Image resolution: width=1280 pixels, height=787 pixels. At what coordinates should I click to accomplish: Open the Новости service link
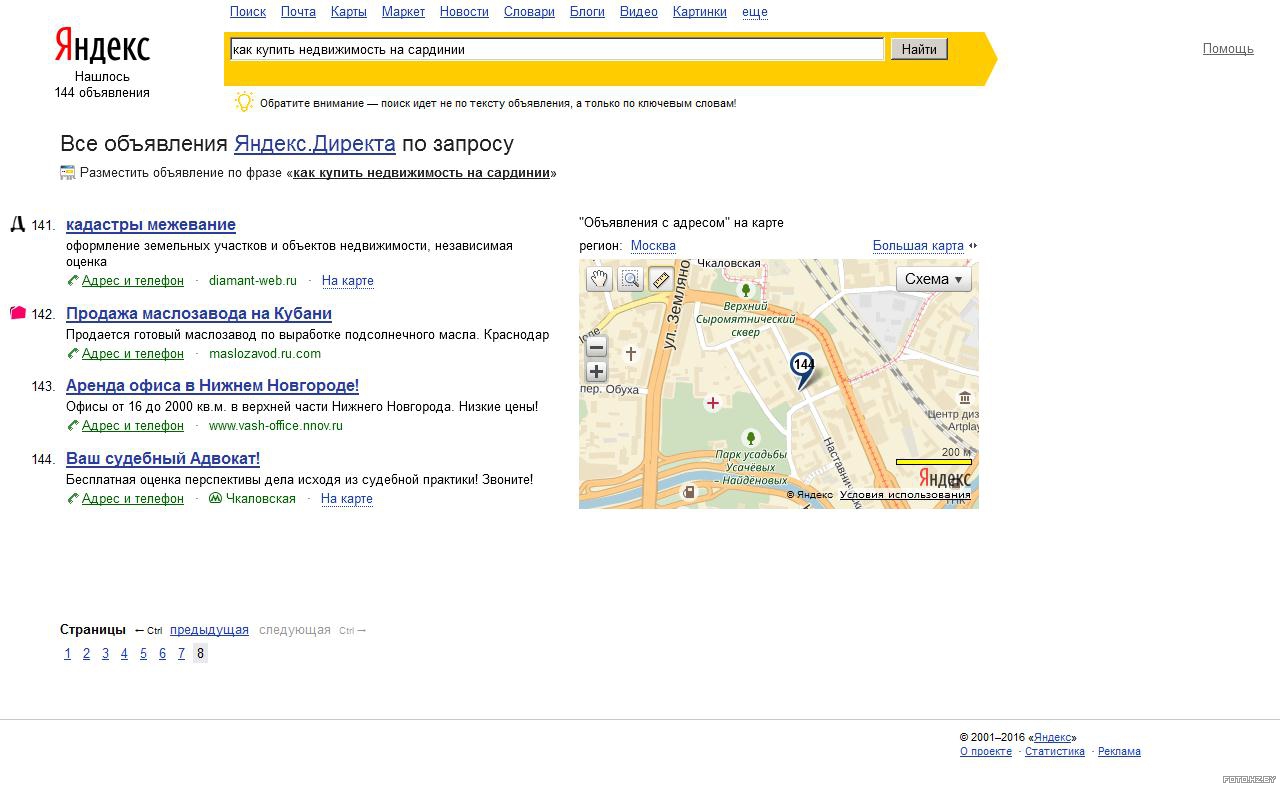pos(464,12)
